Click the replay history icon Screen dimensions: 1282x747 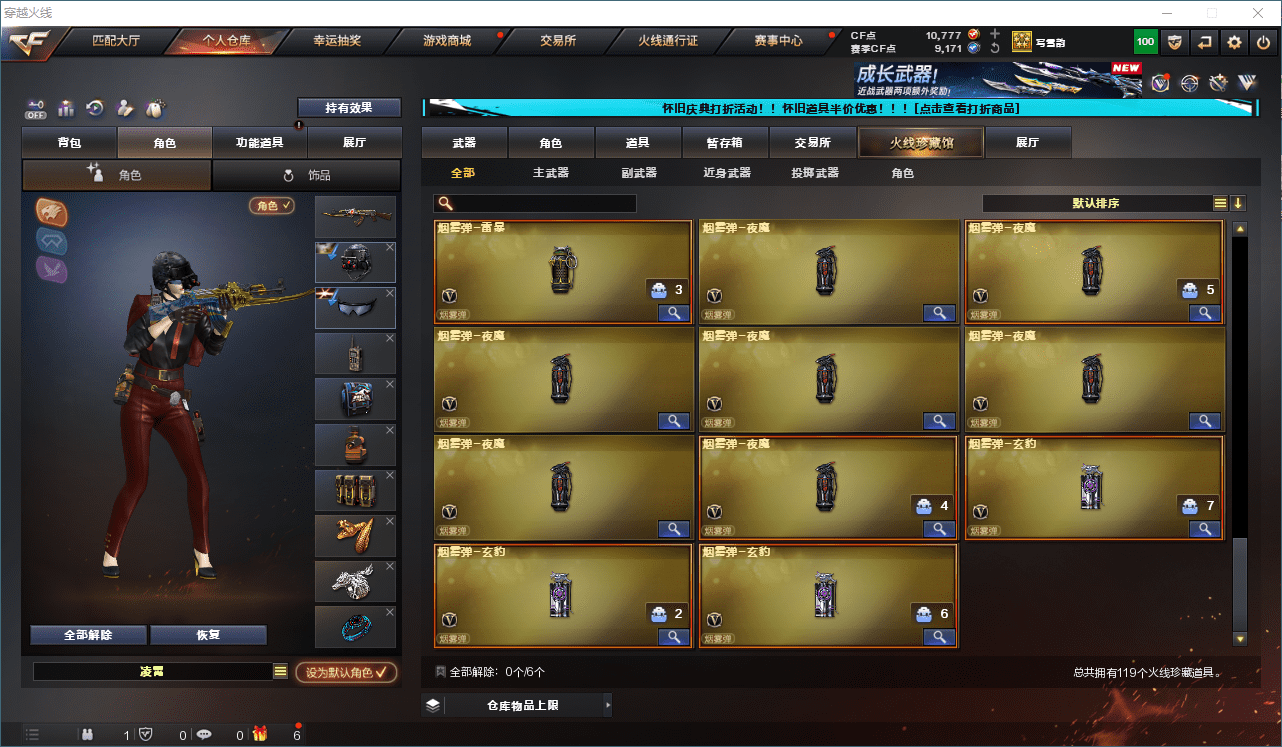pyautogui.click(x=95, y=108)
